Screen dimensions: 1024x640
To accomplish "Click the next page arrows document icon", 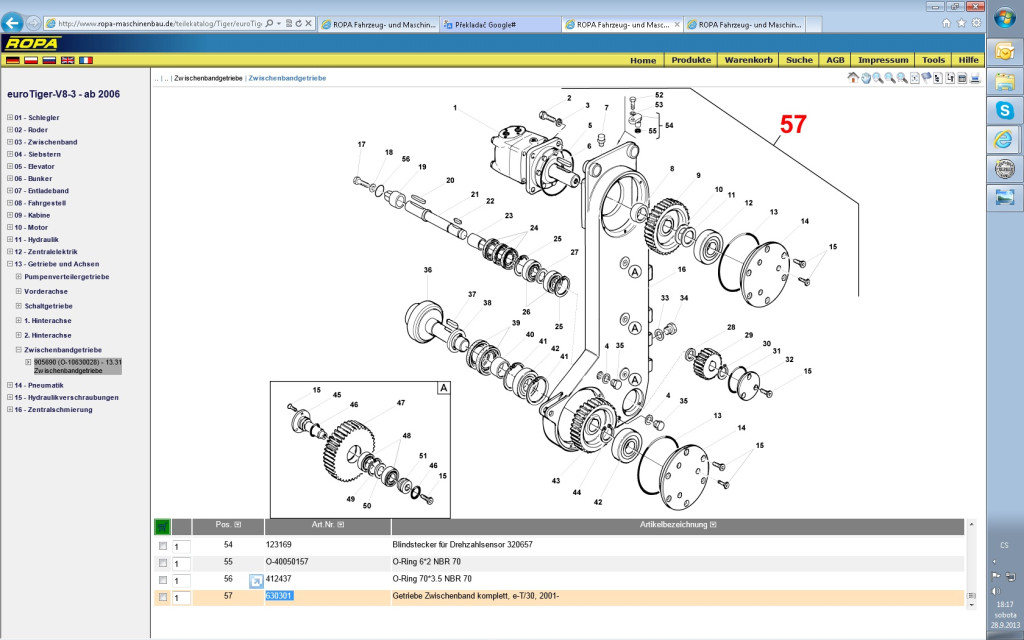I will click(x=950, y=78).
